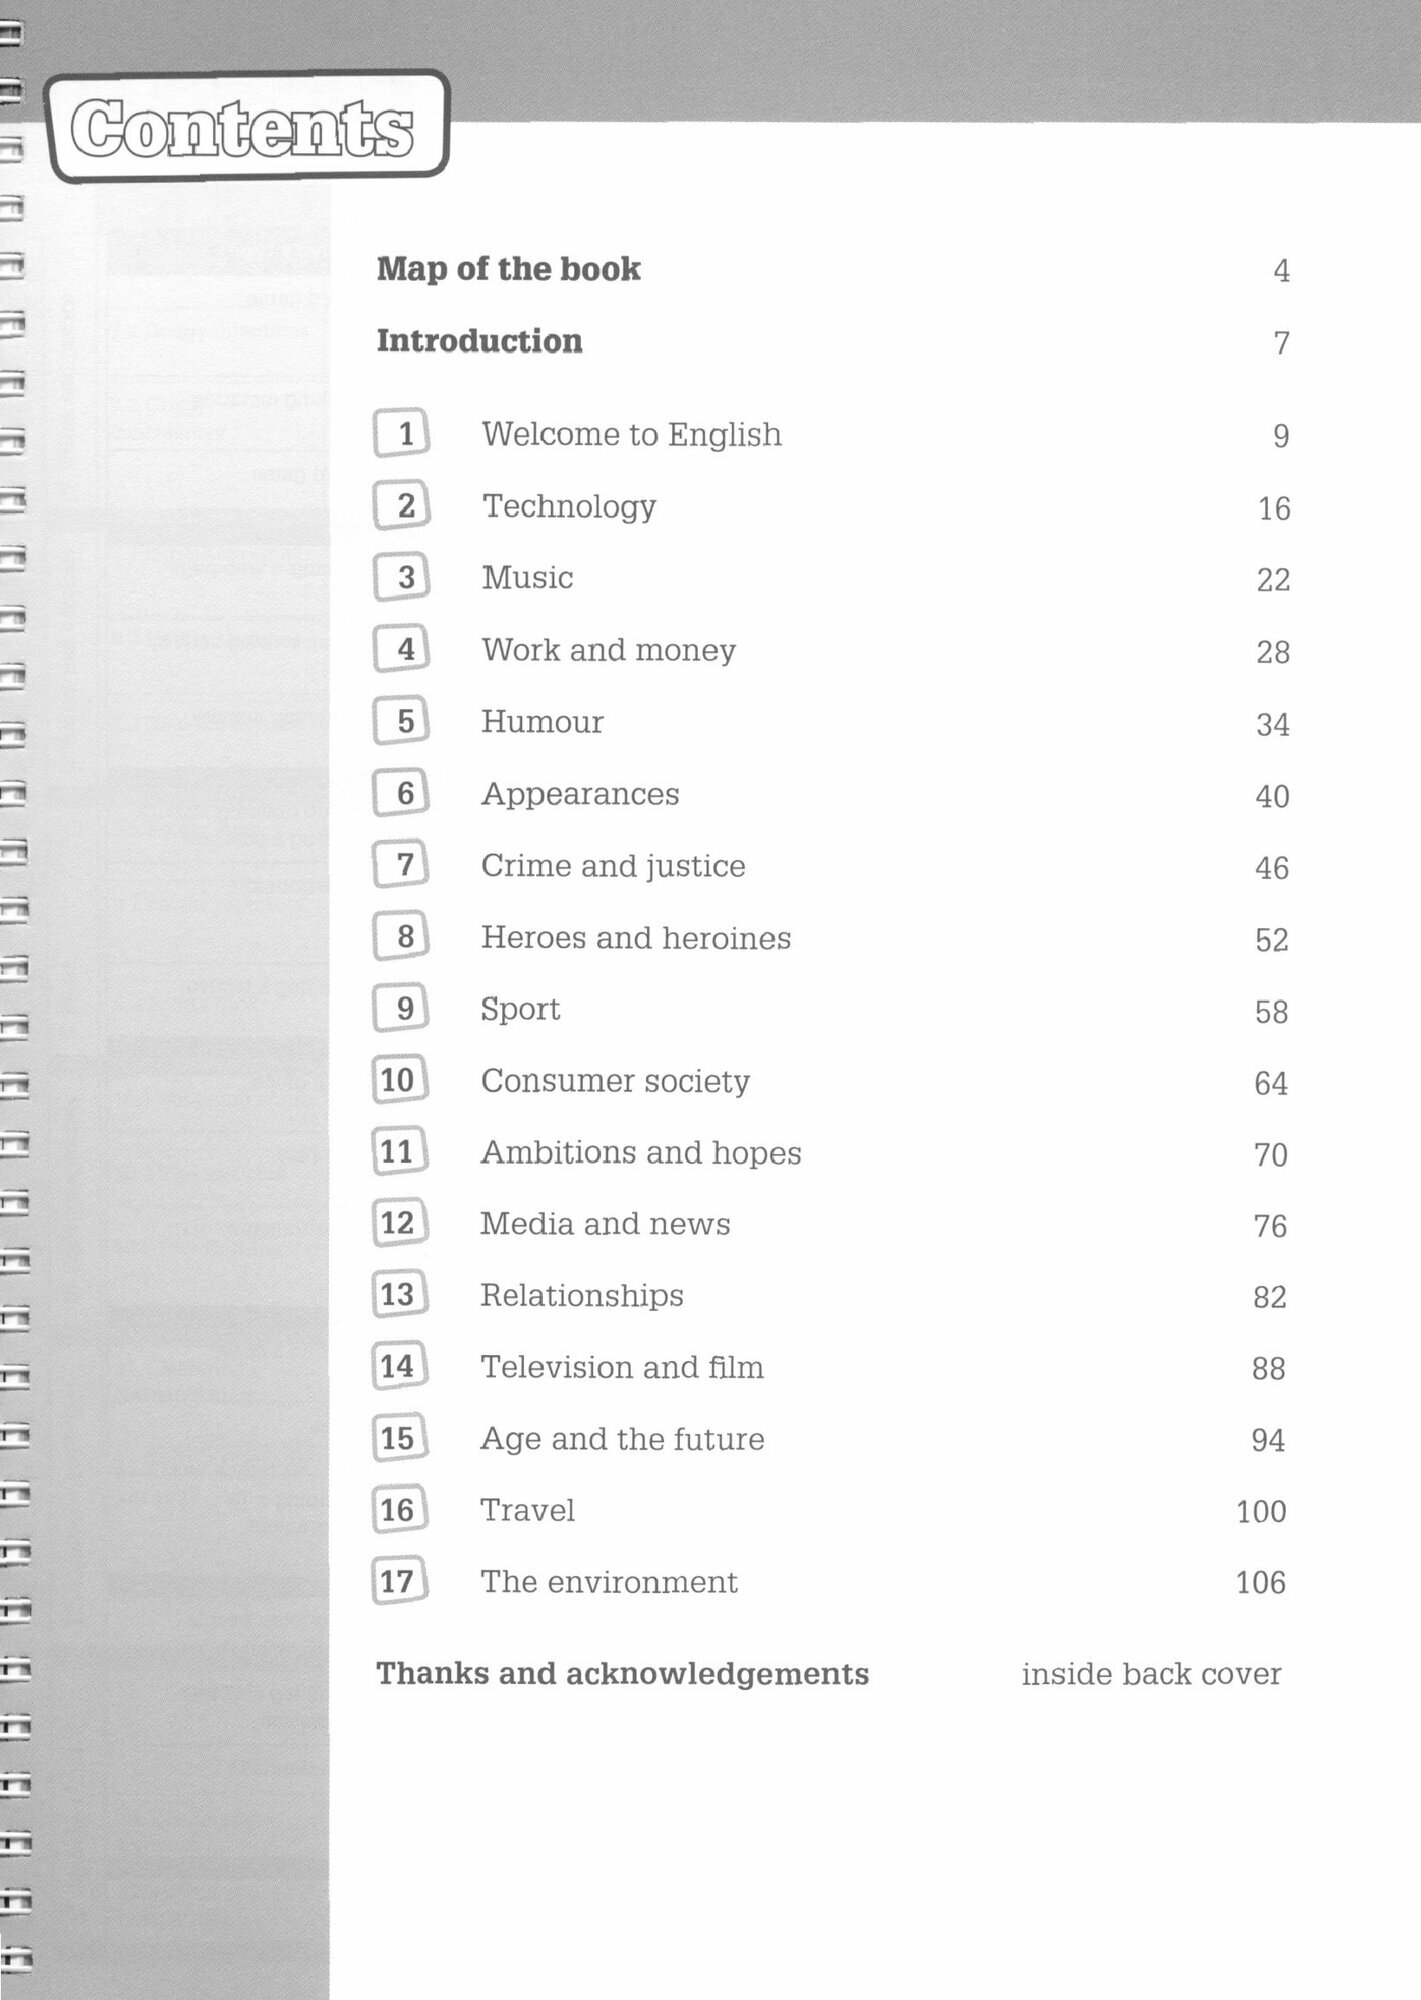This screenshot has width=1421, height=2000.
Task: Select the Consumer society chapter
Action: click(x=615, y=1081)
